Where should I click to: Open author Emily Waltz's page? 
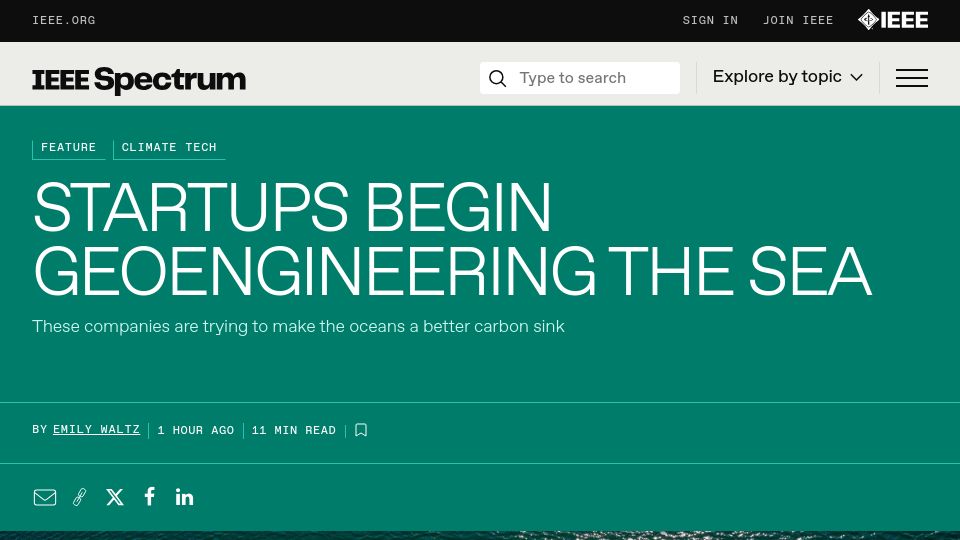(x=96, y=430)
